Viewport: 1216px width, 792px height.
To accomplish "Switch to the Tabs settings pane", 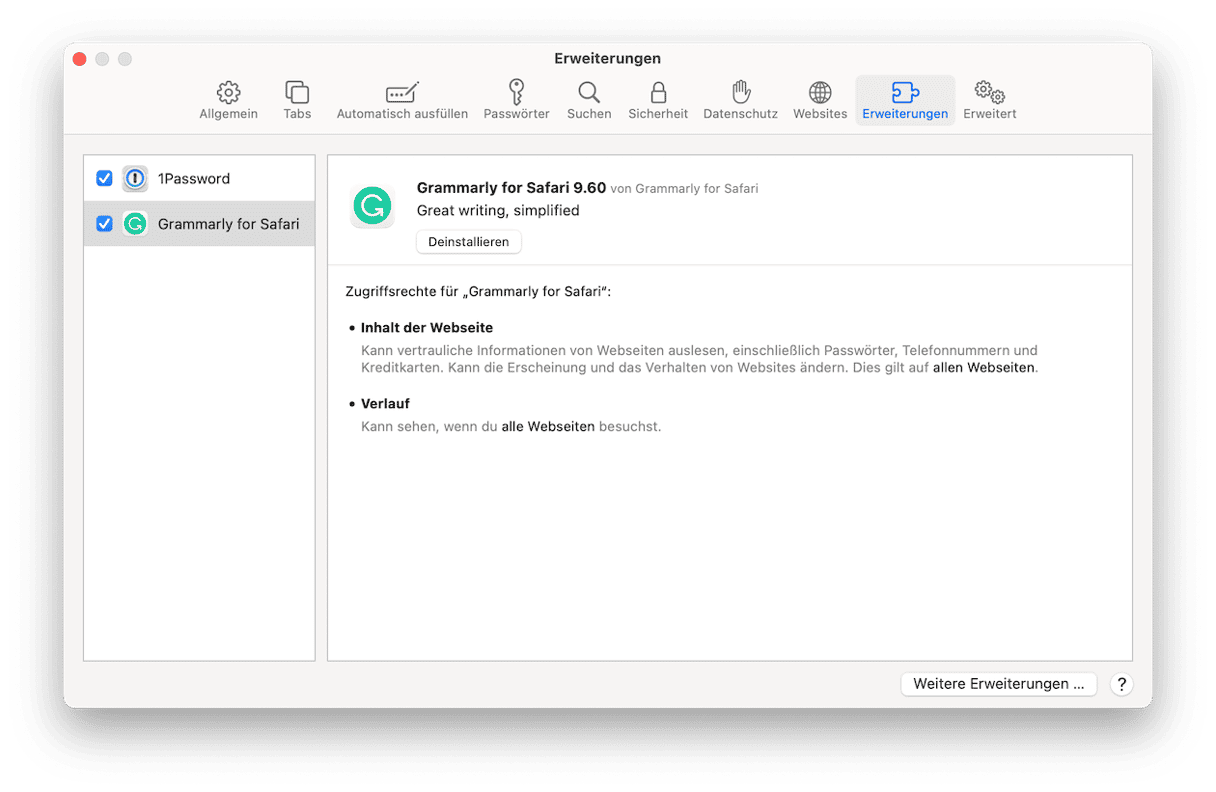I will 297,100.
